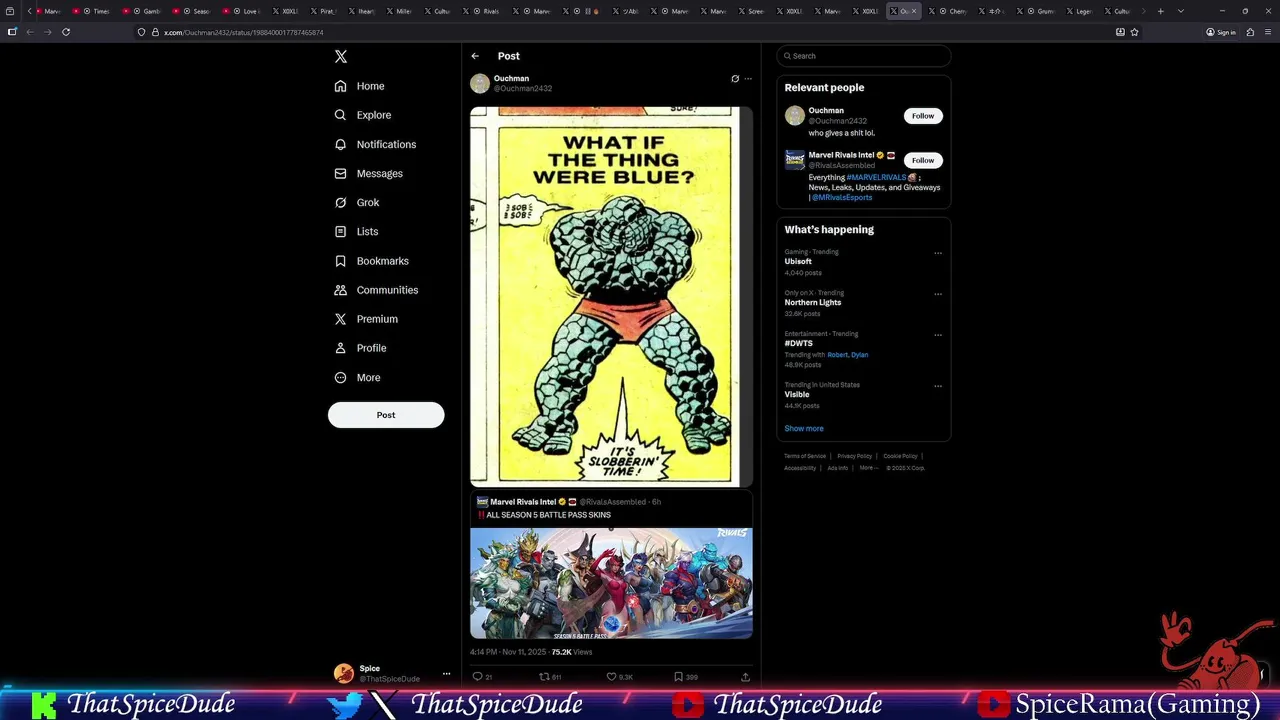Repost using the retweet icon
This screenshot has width=1280, height=720.
pos(544,677)
